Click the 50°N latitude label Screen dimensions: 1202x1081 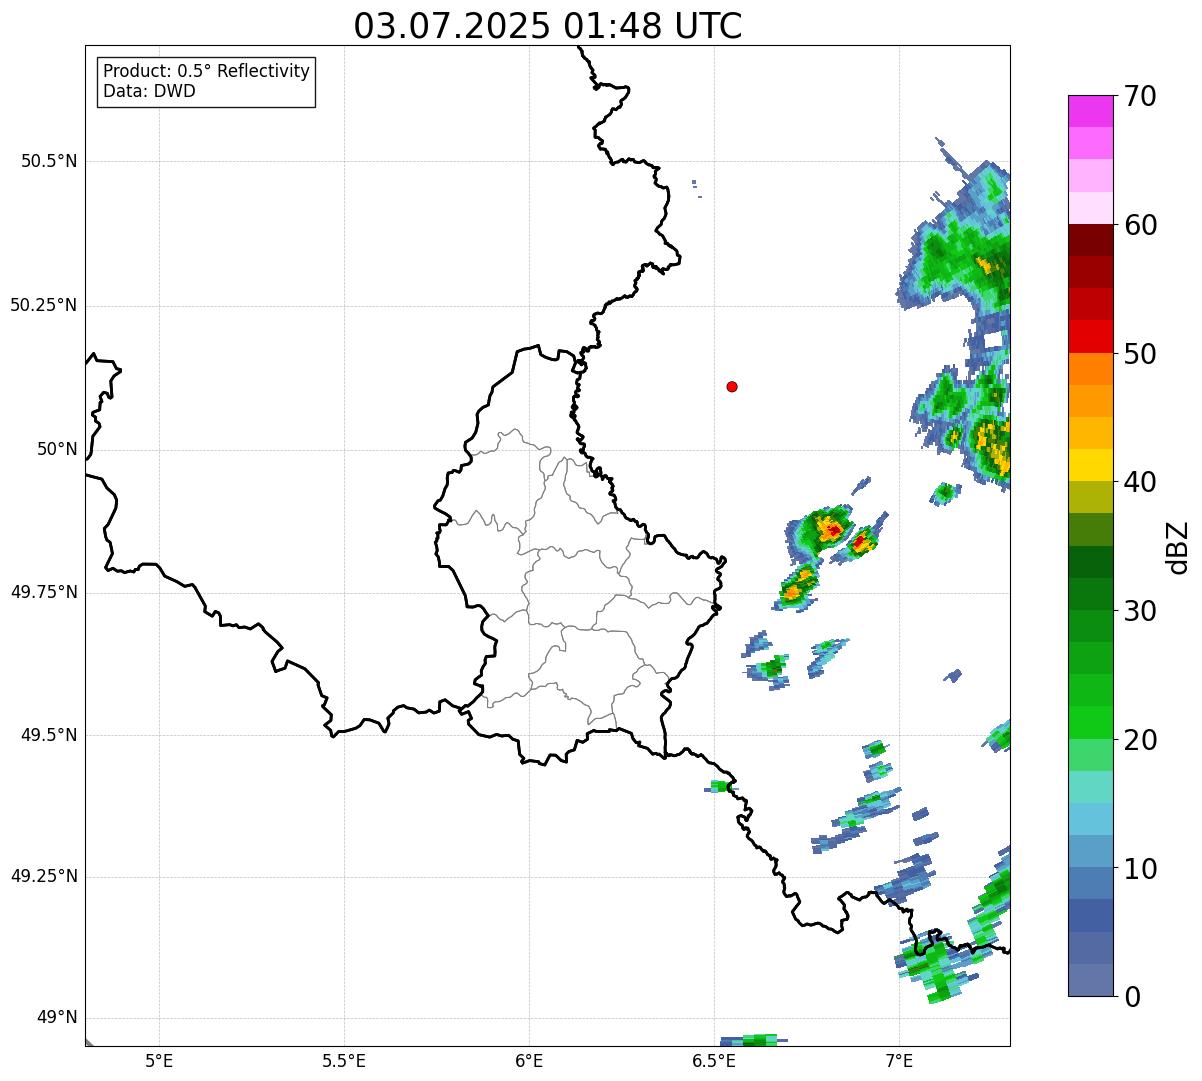coord(57,449)
